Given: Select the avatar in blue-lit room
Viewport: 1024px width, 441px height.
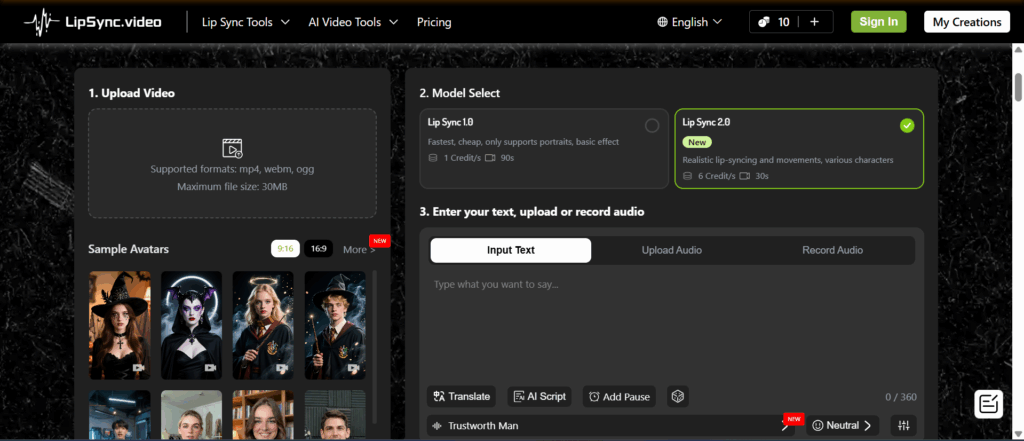Looking at the screenshot, I should 120,415.
